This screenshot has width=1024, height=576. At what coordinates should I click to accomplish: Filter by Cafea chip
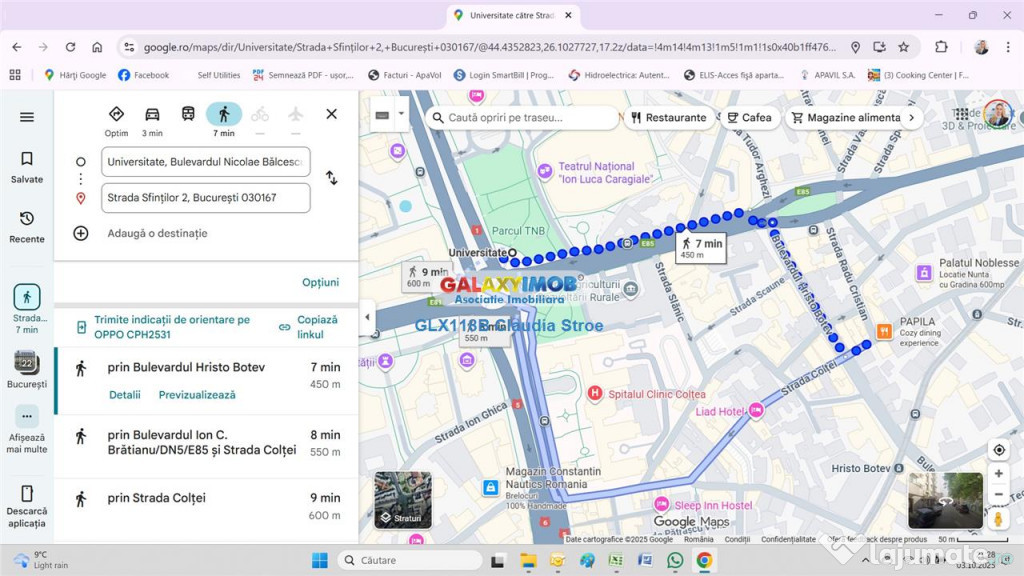click(x=749, y=118)
